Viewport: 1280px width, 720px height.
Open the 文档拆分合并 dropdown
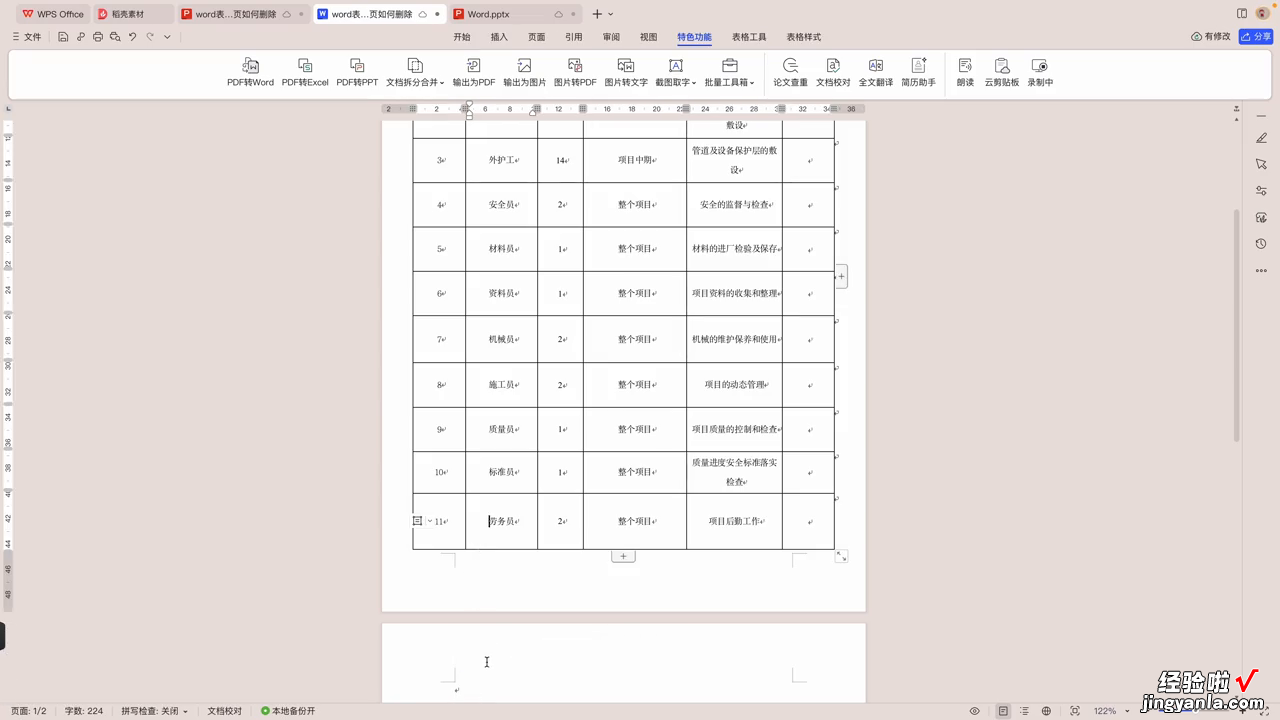415,72
